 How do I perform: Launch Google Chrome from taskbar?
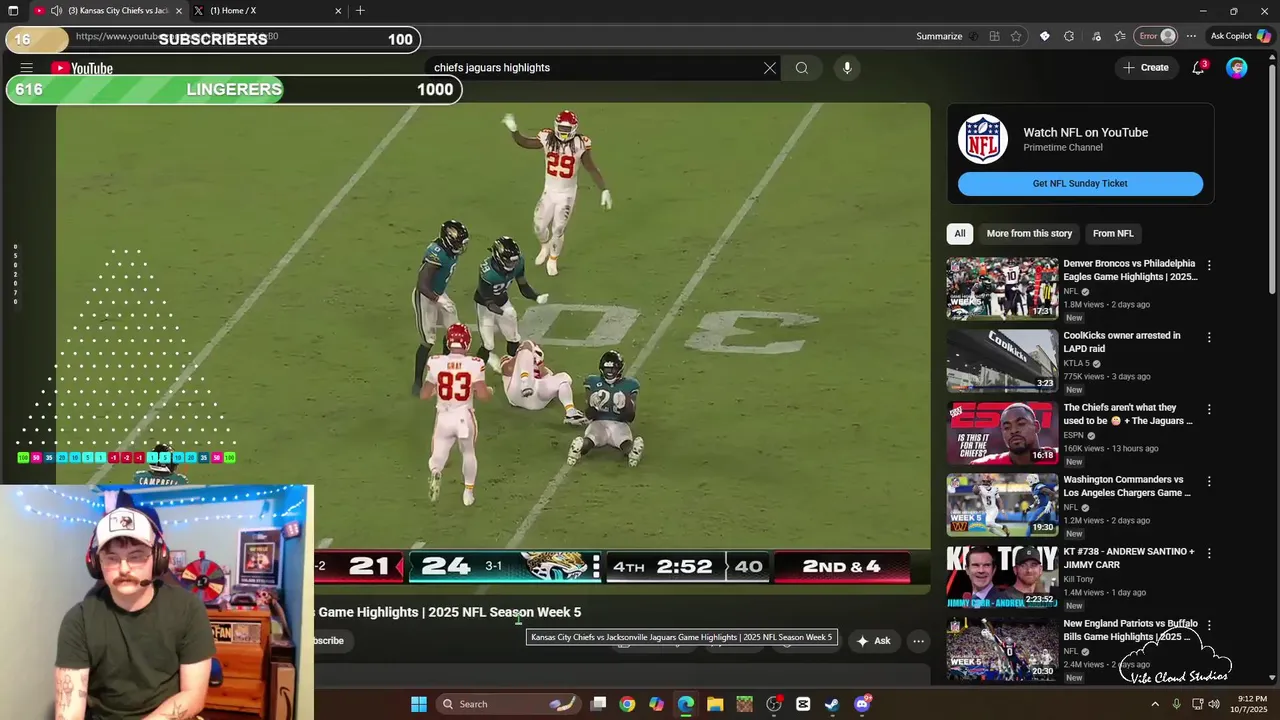pos(627,704)
